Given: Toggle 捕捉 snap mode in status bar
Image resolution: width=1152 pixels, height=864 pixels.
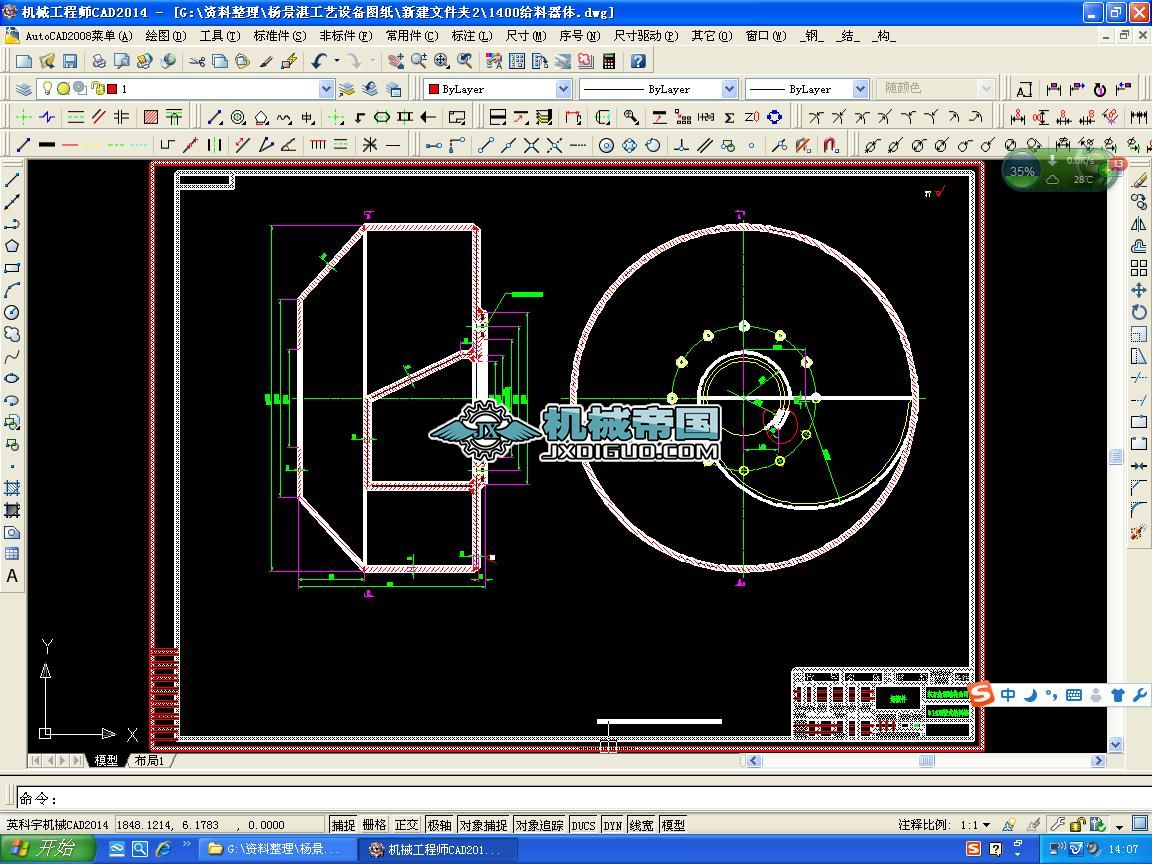Looking at the screenshot, I should (x=343, y=825).
